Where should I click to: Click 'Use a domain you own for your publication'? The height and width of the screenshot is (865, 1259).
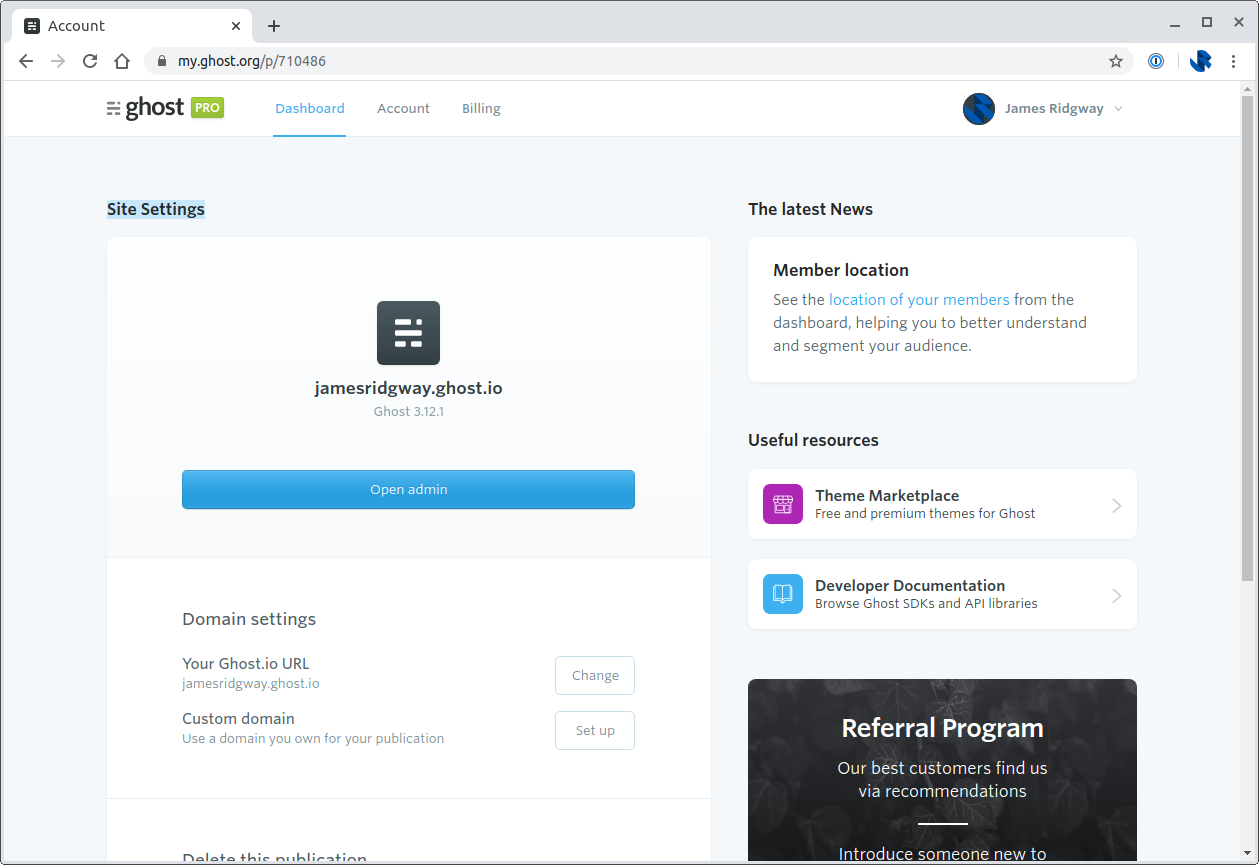coord(313,738)
